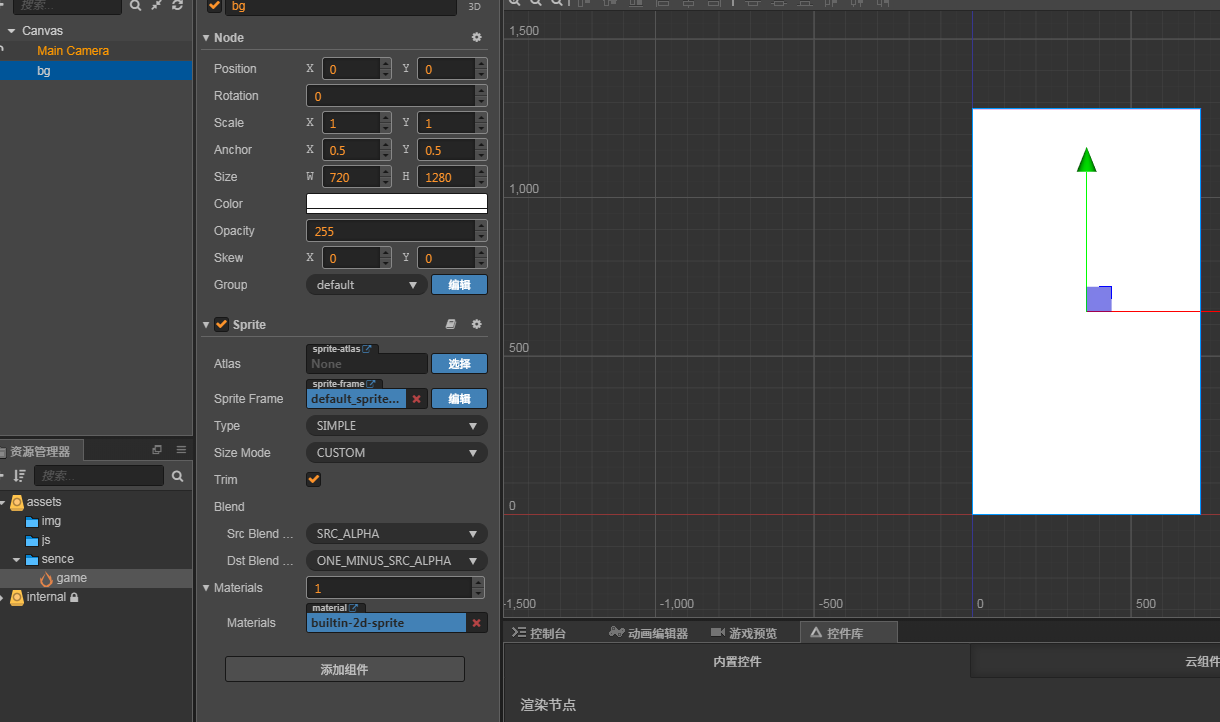Pop out the asset manager panel
1220x722 pixels.
pyautogui.click(x=156, y=450)
